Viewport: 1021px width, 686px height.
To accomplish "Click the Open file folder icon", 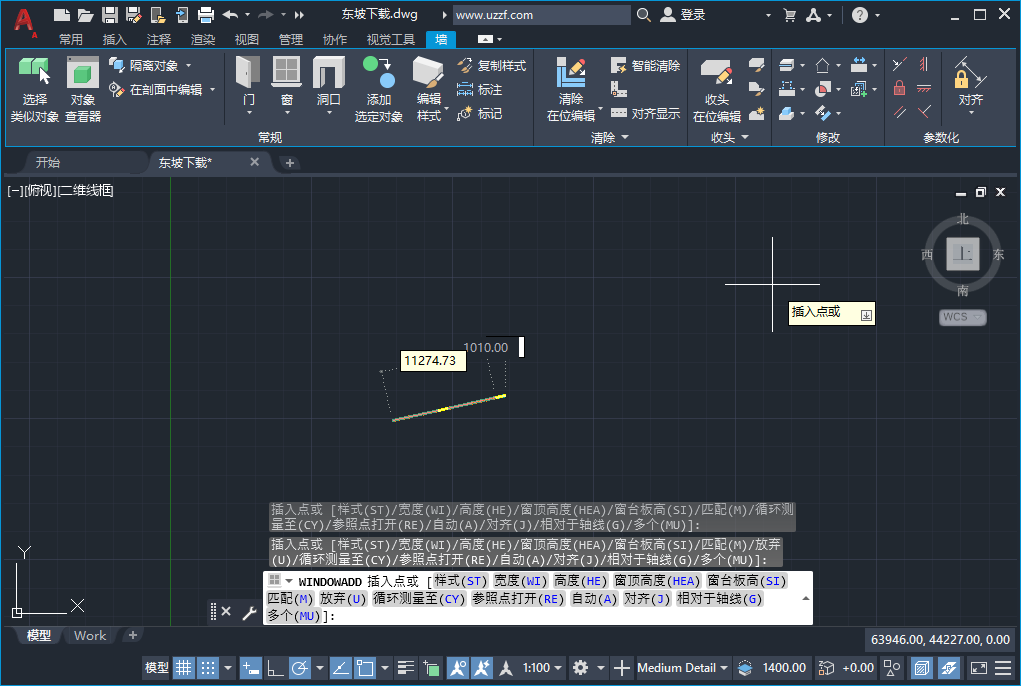I will click(x=85, y=15).
